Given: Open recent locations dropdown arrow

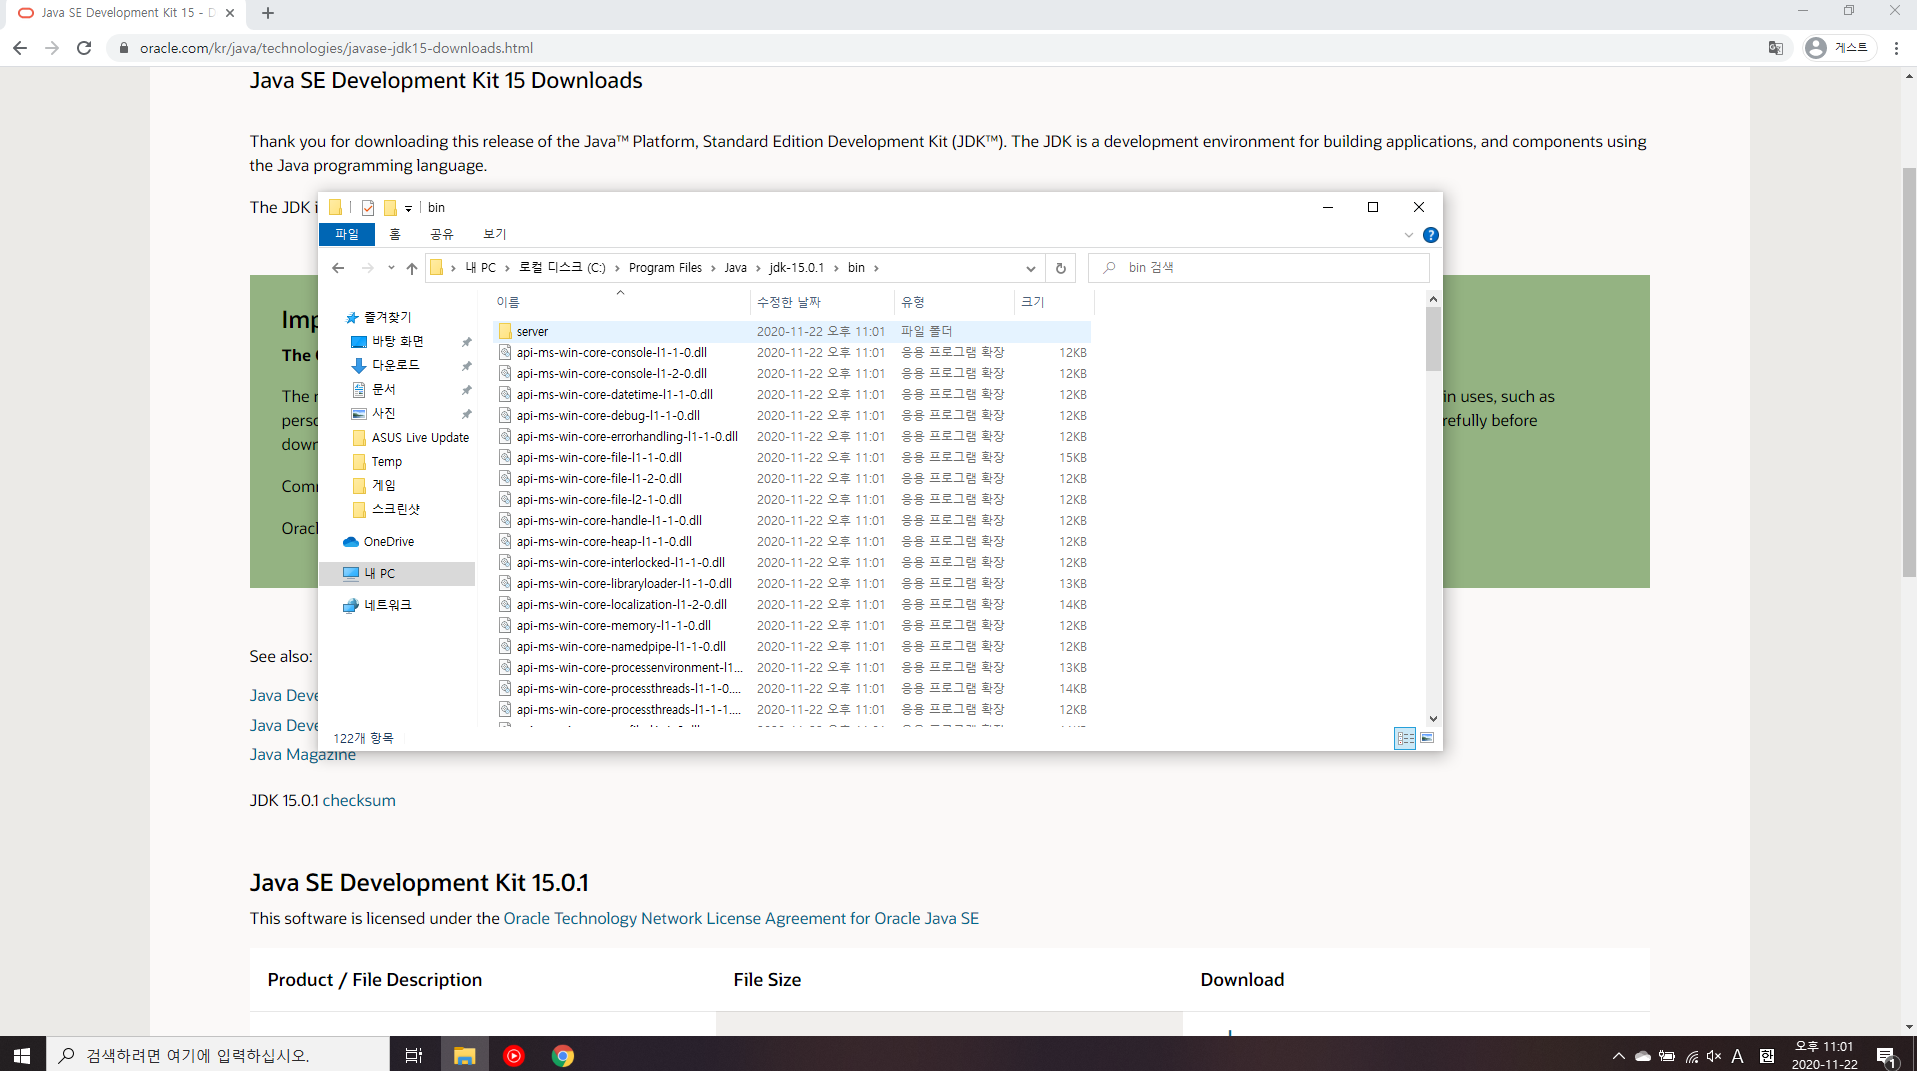Looking at the screenshot, I should (390, 268).
